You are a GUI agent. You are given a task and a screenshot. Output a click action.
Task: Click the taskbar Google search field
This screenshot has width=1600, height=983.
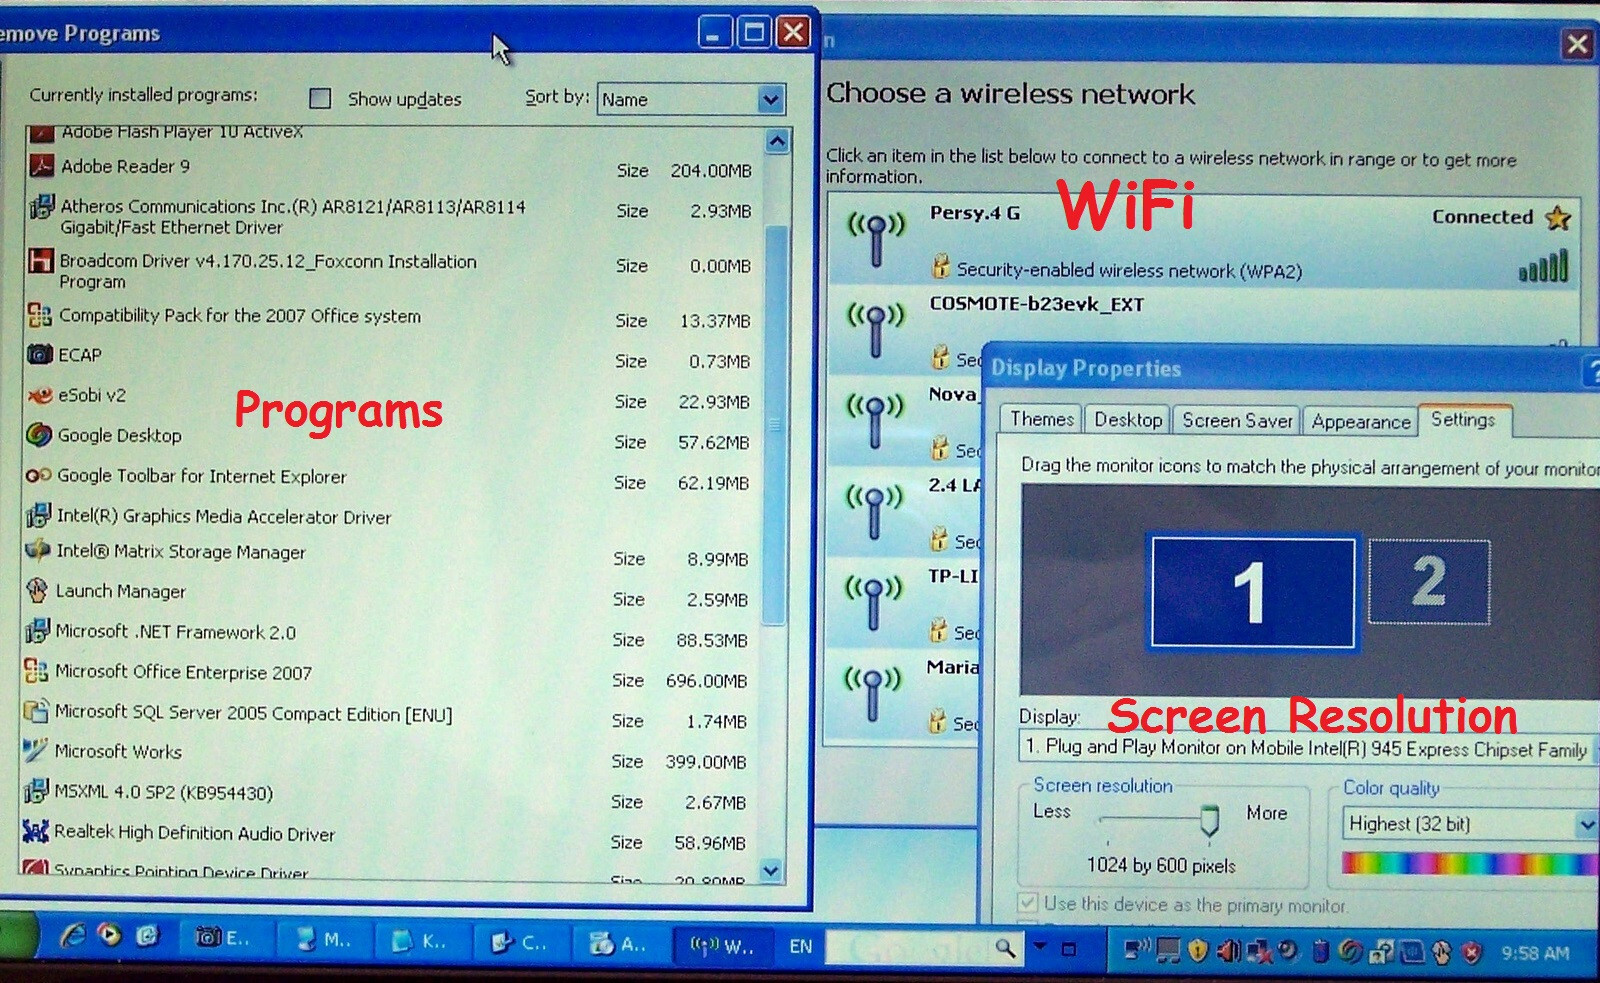(908, 946)
